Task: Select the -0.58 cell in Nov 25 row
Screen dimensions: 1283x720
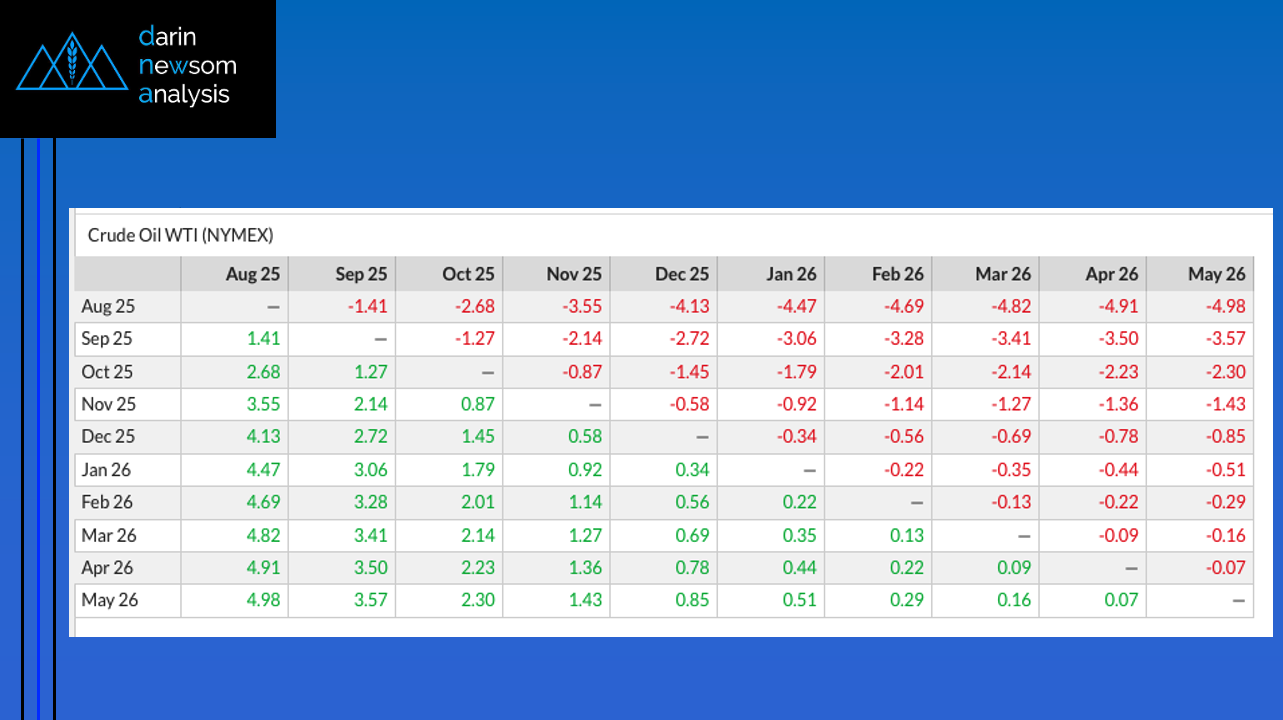Action: (x=689, y=405)
